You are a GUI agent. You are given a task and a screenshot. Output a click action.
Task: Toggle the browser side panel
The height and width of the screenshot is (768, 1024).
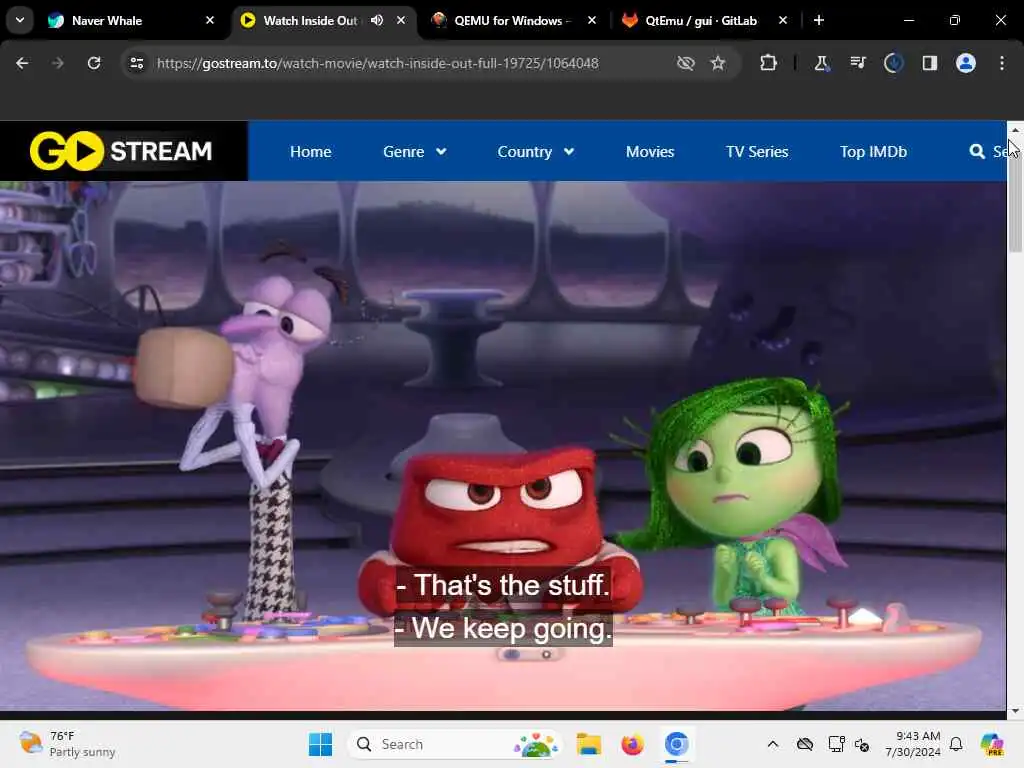[929, 63]
